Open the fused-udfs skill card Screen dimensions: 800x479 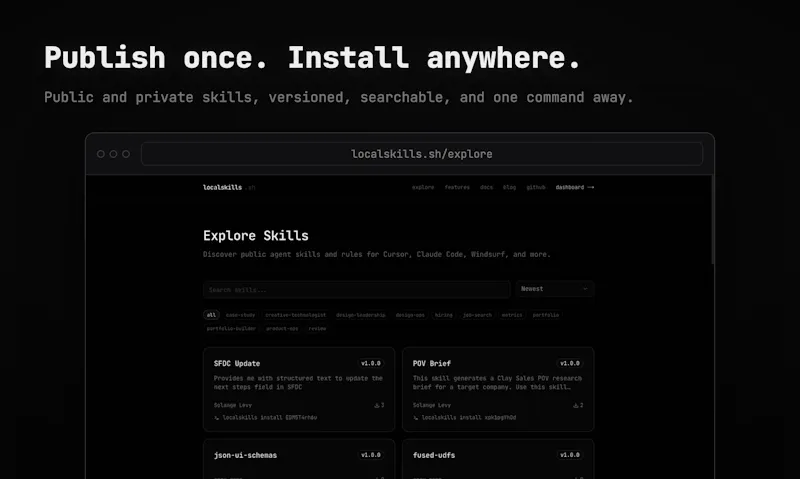[x=498, y=459]
